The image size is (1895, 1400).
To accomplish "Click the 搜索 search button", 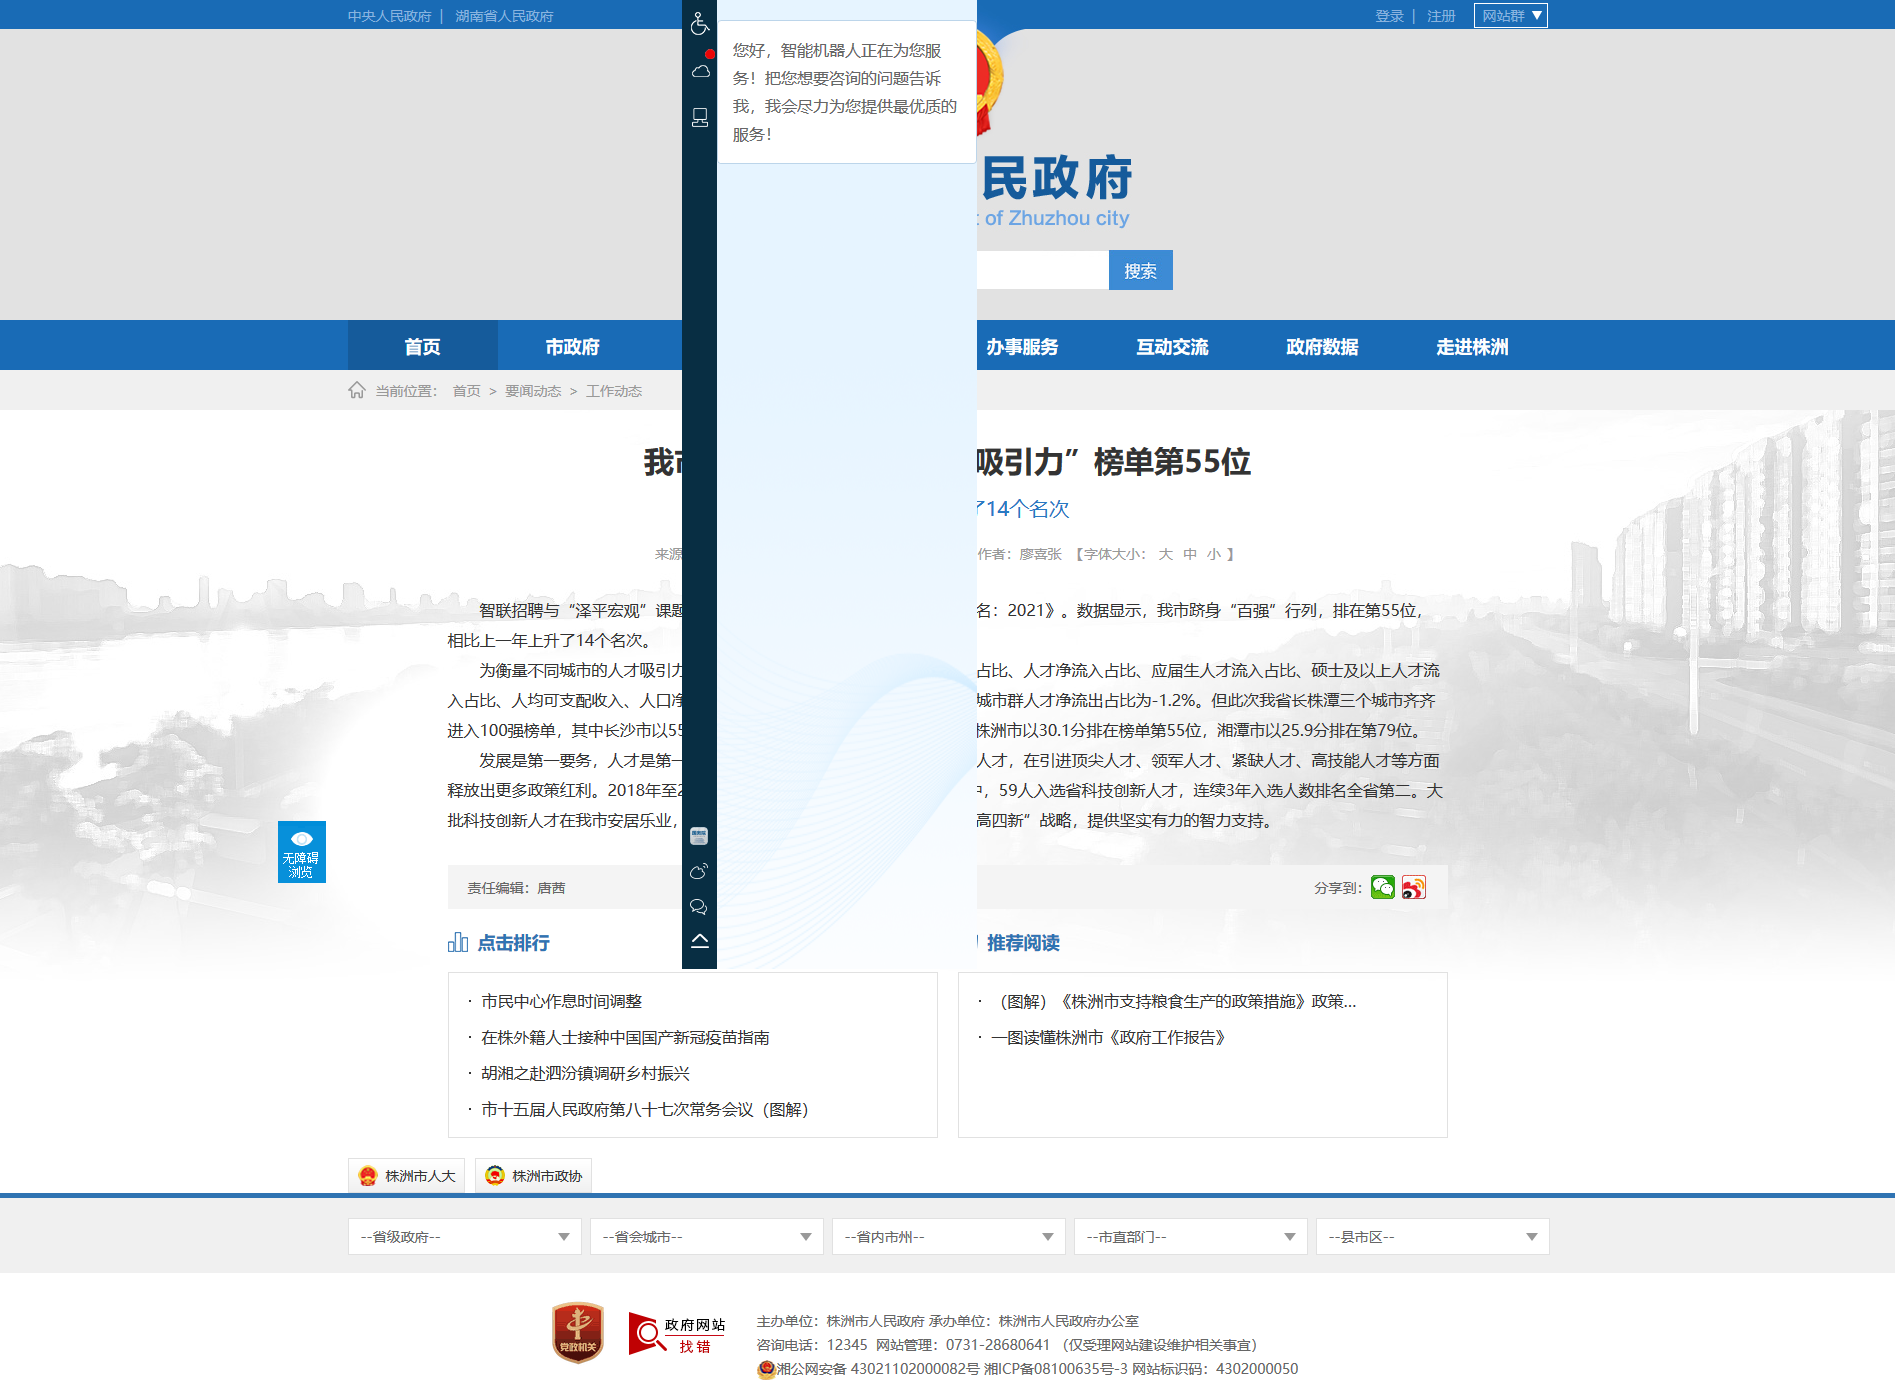I will [x=1140, y=271].
